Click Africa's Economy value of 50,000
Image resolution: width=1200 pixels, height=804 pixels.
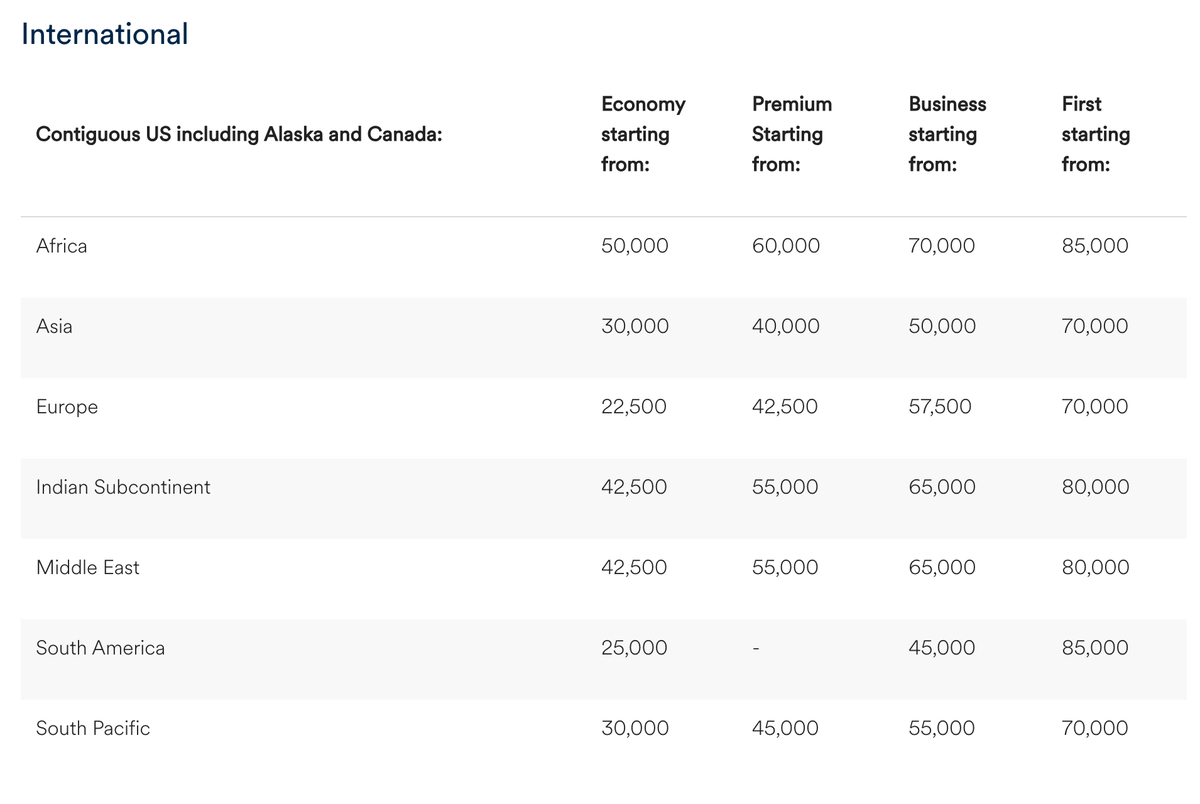(x=635, y=246)
